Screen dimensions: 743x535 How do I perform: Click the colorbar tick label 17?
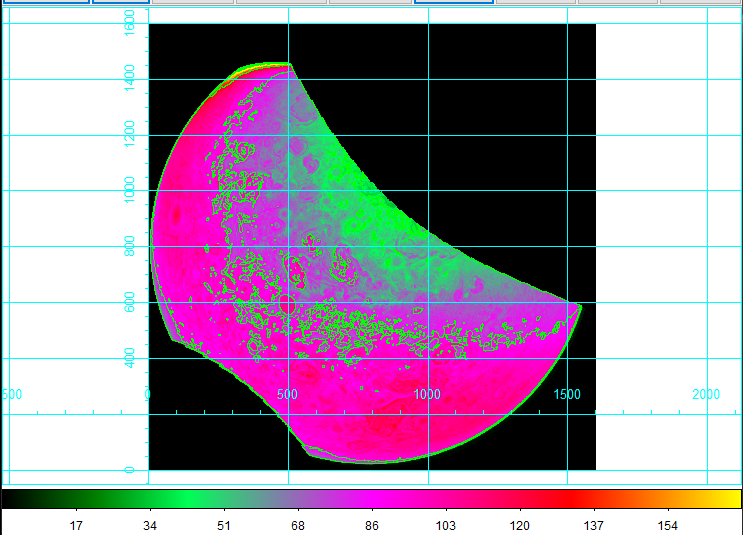(x=76, y=525)
